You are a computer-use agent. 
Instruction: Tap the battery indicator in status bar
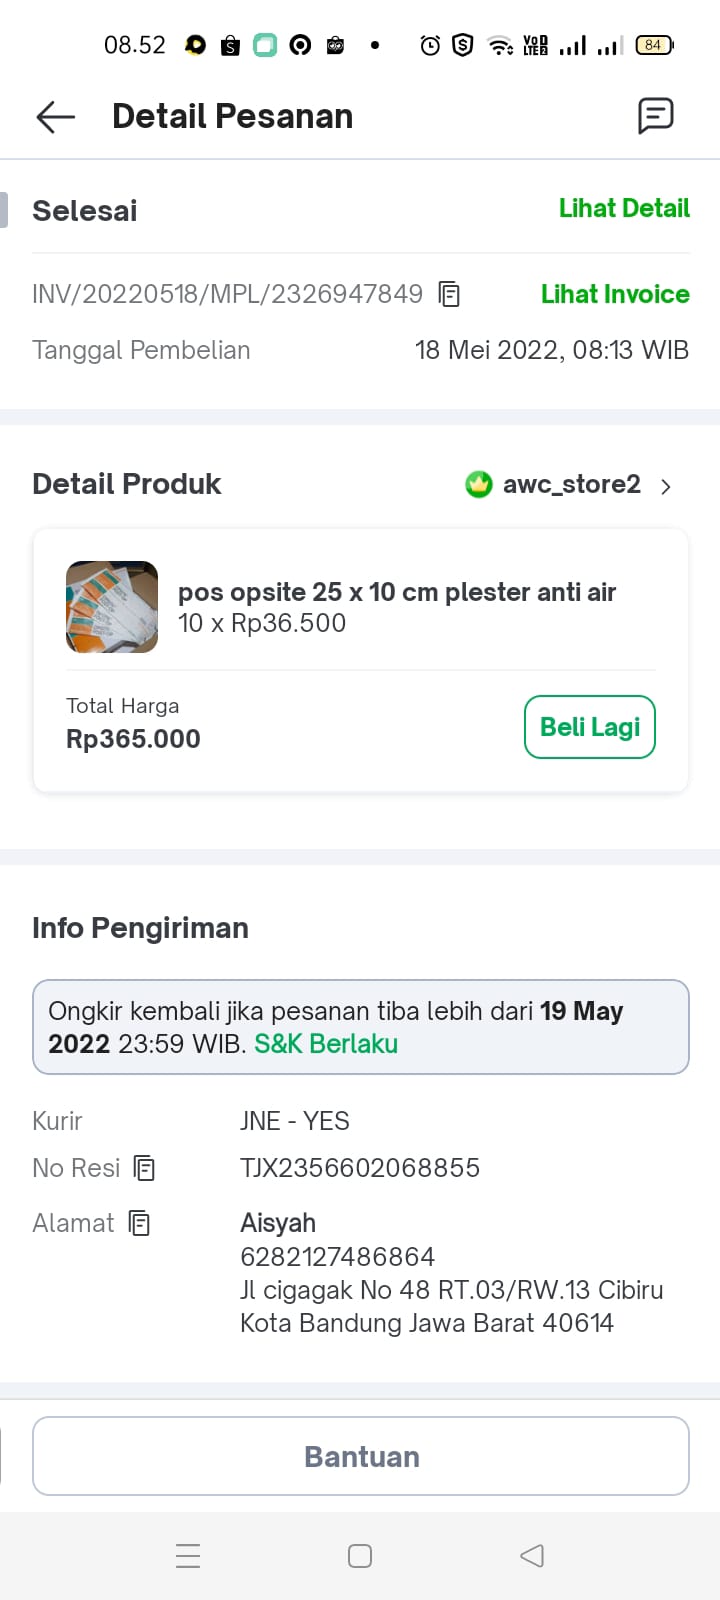pyautogui.click(x=654, y=45)
